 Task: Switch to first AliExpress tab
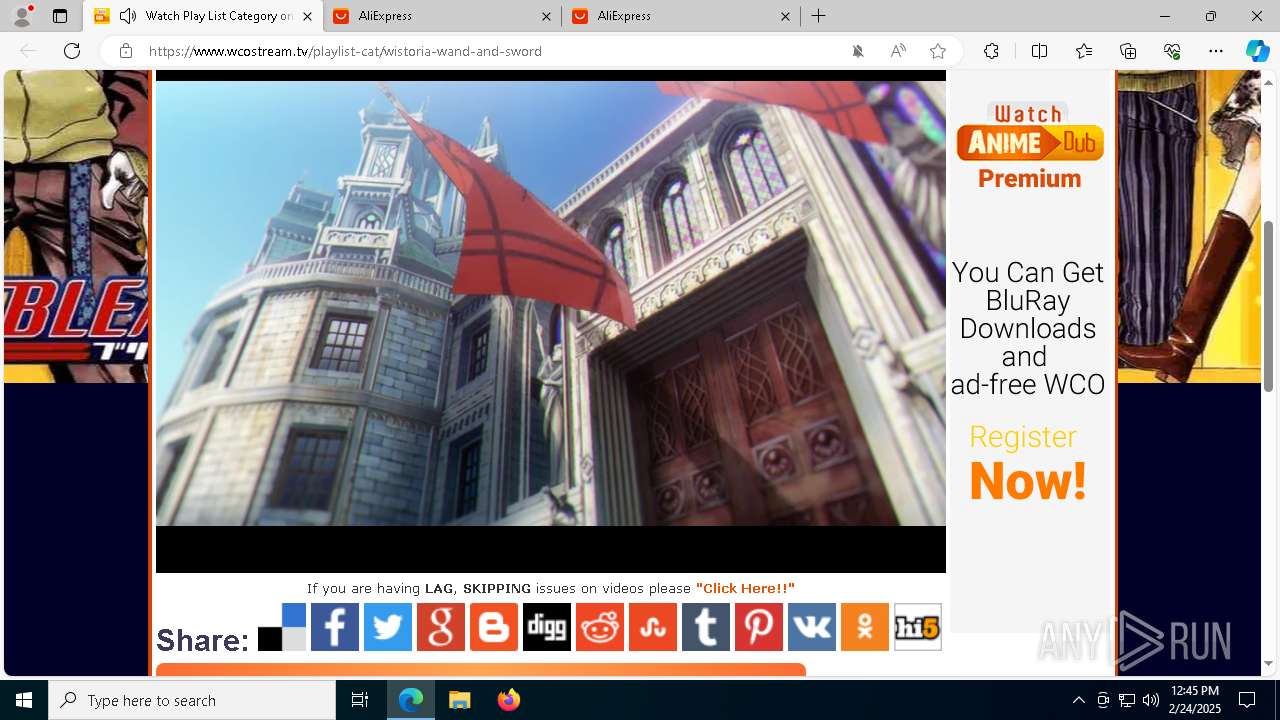click(x=444, y=16)
